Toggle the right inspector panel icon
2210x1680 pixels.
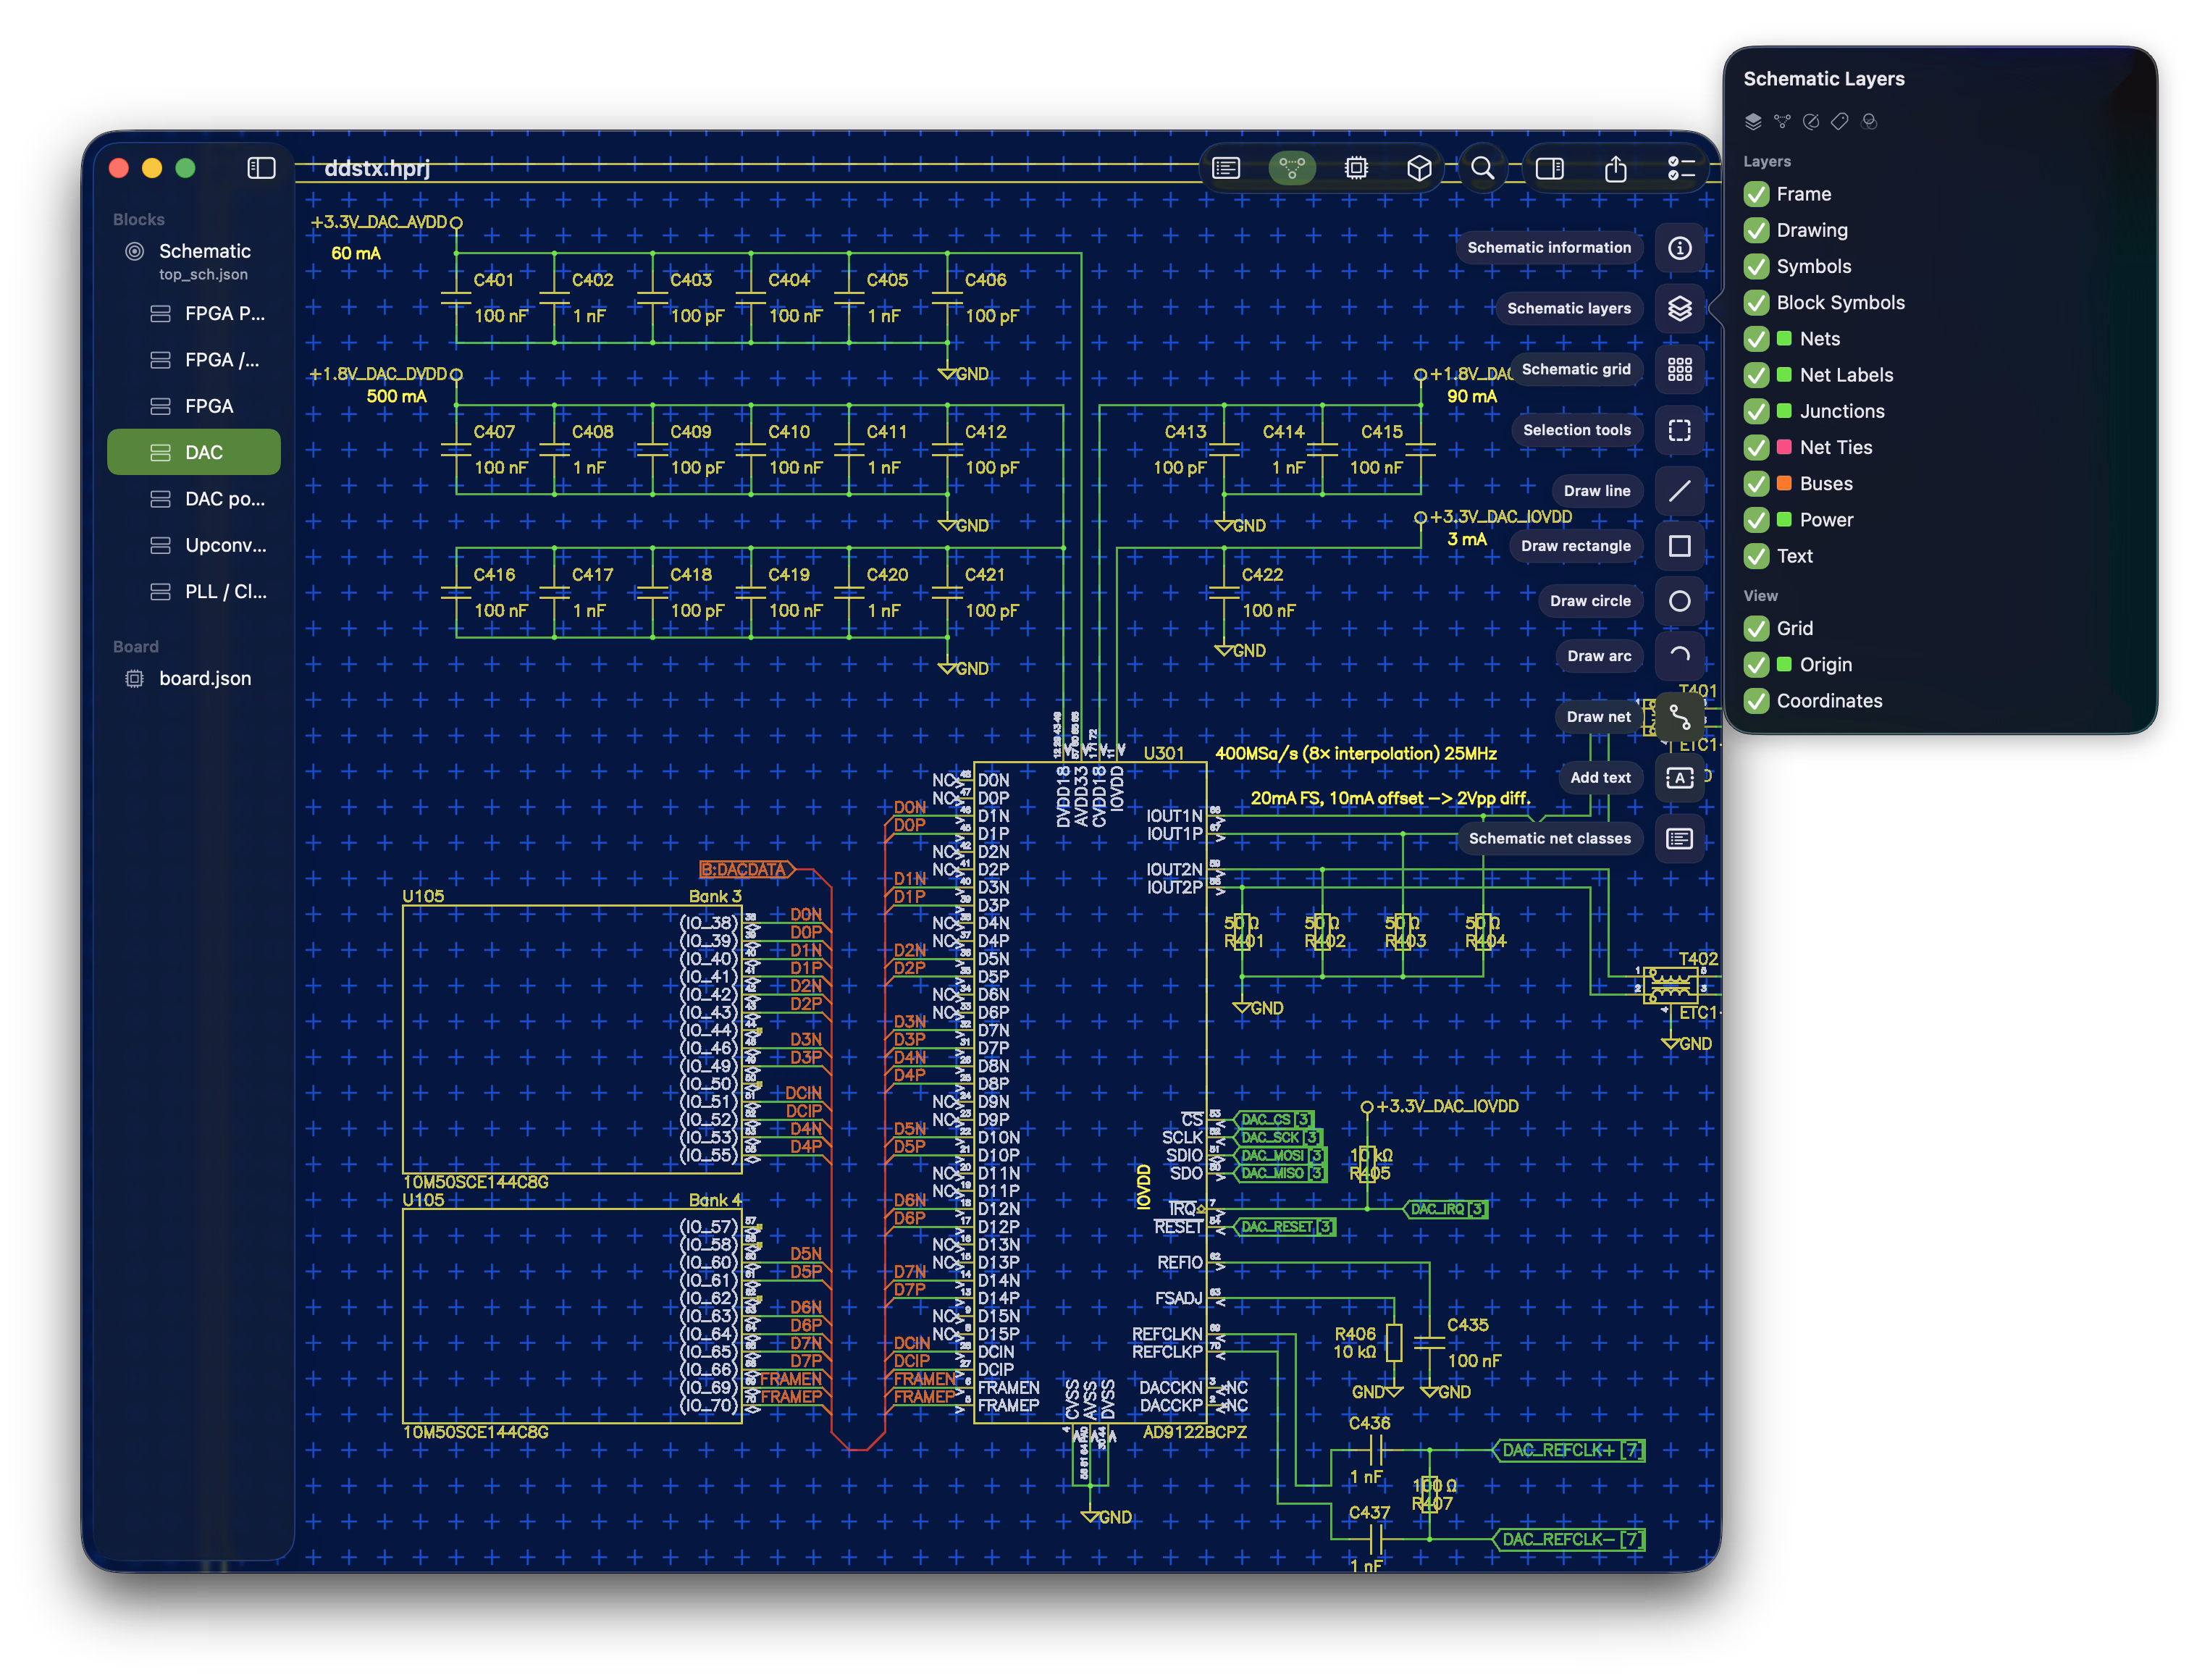(1550, 168)
